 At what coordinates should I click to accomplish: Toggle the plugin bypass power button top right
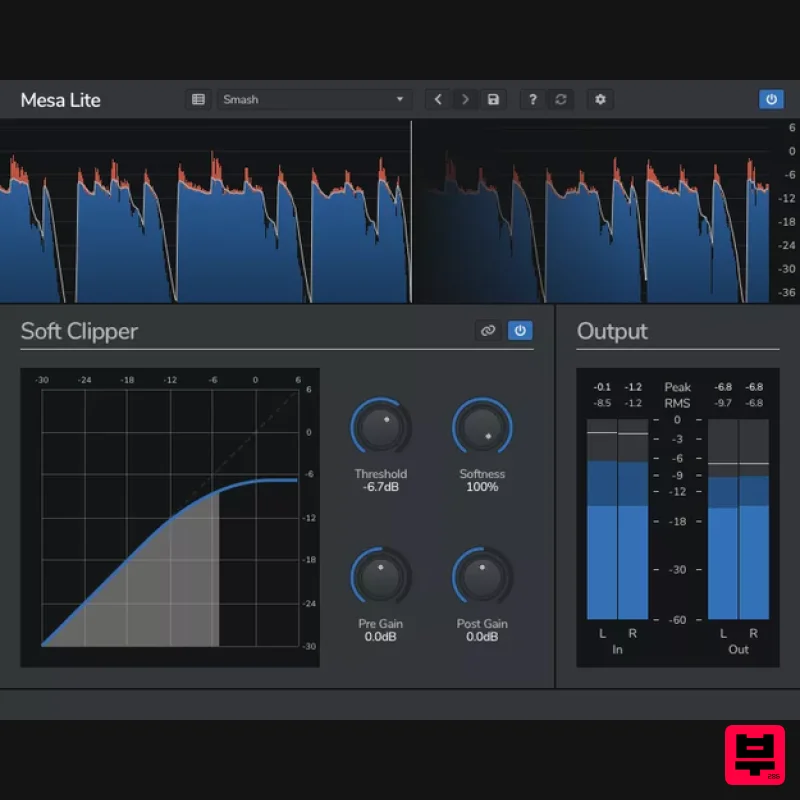point(771,99)
